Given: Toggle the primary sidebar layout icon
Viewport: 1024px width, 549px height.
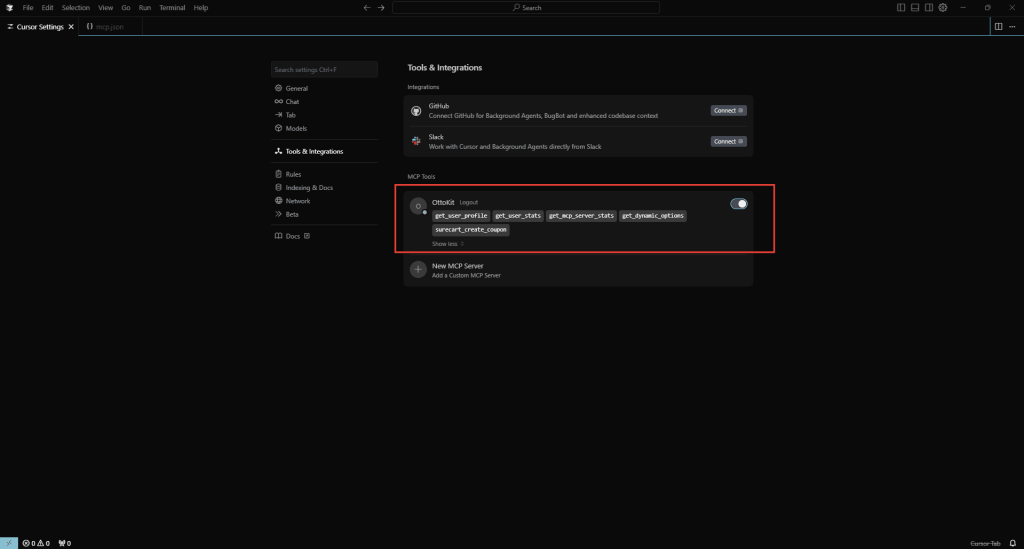Looking at the screenshot, I should (x=901, y=7).
